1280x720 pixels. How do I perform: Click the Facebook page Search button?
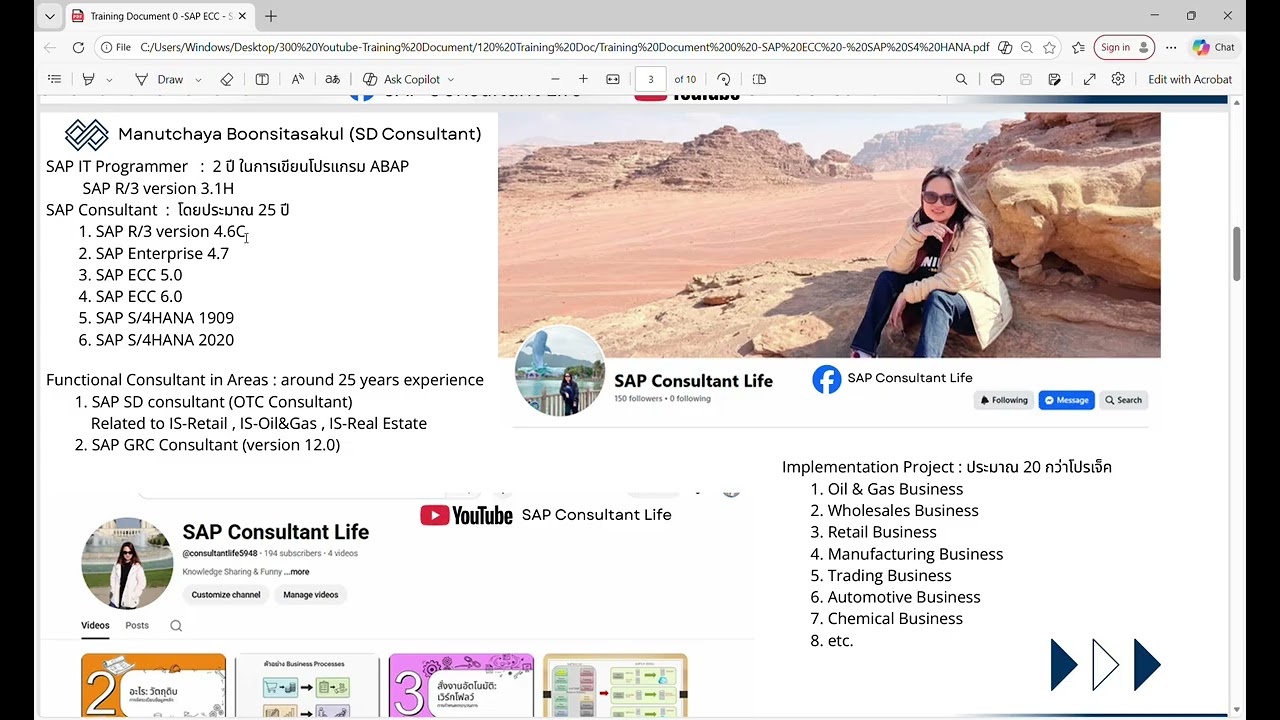click(x=1123, y=400)
